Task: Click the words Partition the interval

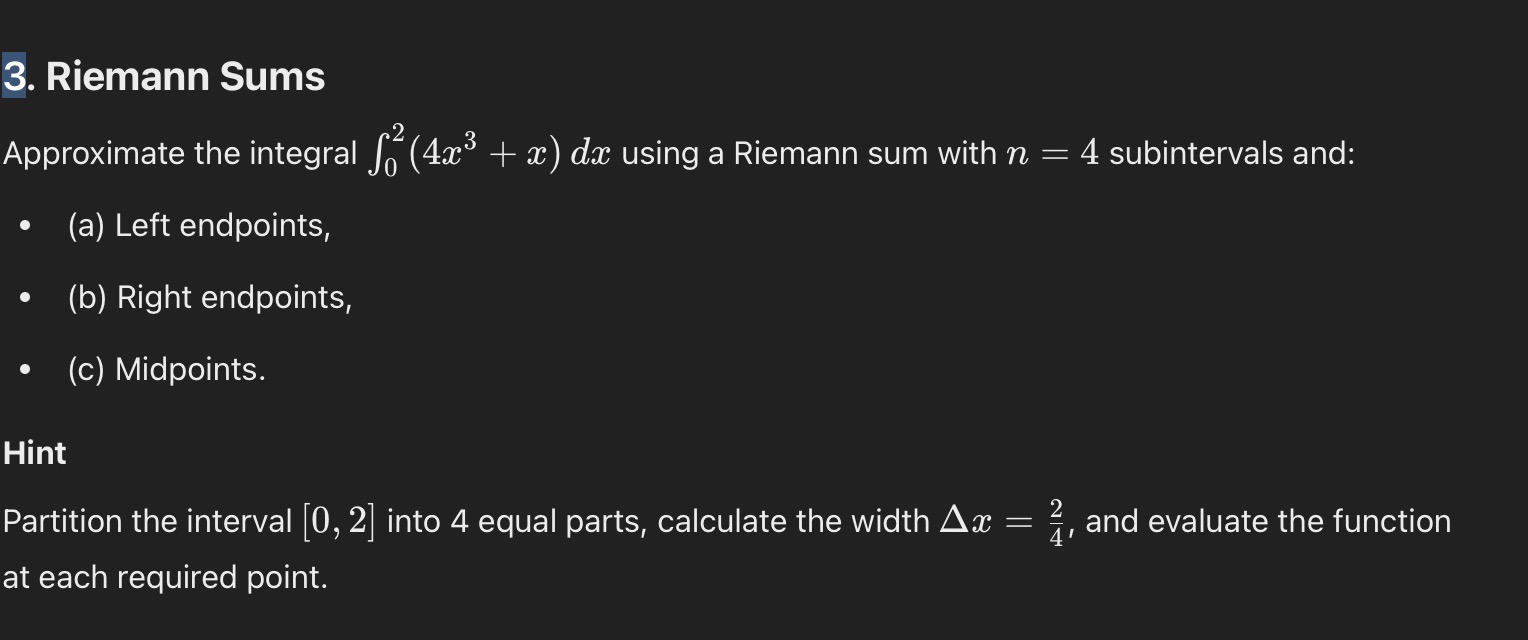Action: [147, 522]
